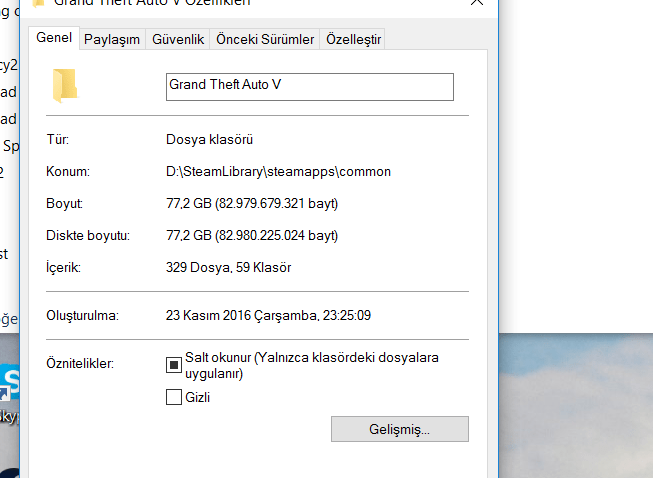This screenshot has width=653, height=478.
Task: Click the size value 77,2 GB (82.979.679.321 bayt)
Action: [x=252, y=203]
